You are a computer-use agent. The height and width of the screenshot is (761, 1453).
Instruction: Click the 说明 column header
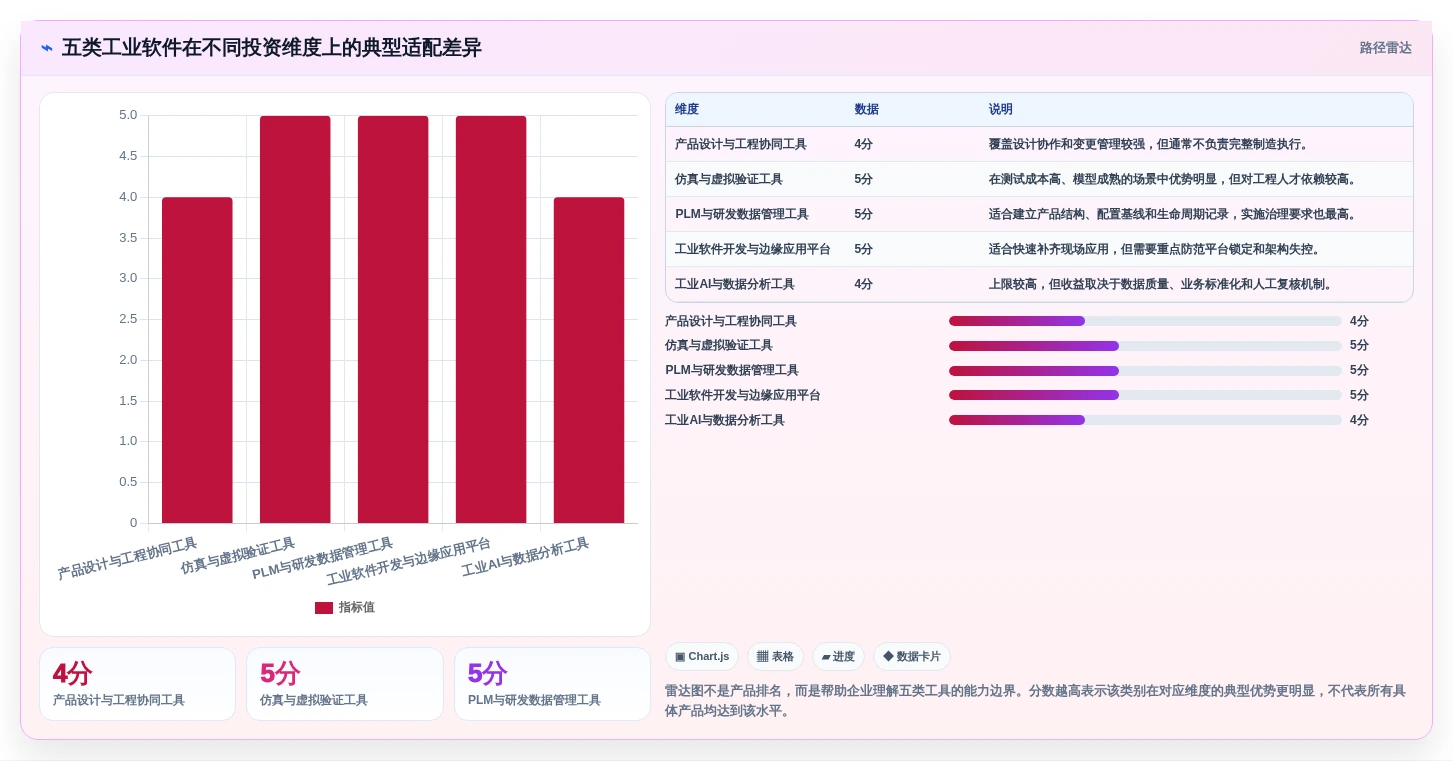(1001, 110)
